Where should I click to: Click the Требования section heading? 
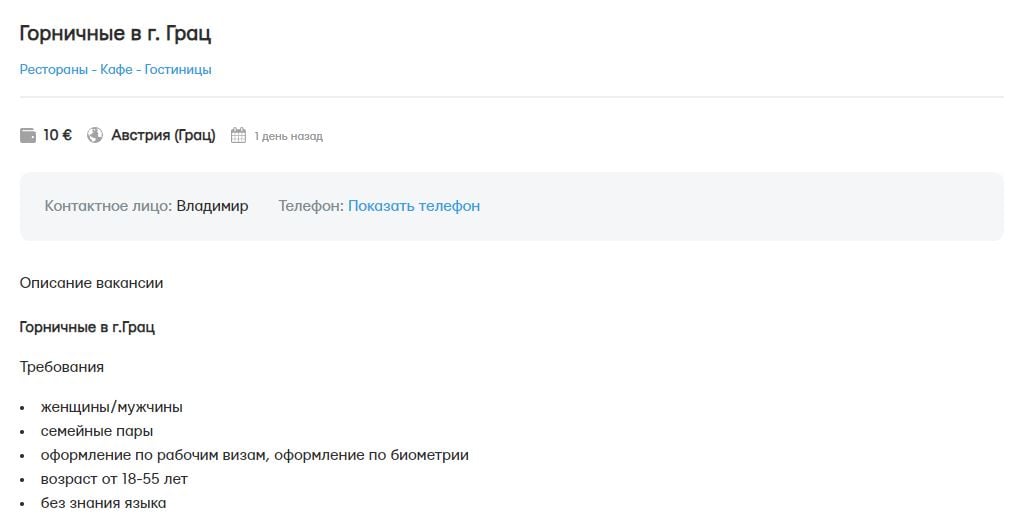click(x=62, y=367)
